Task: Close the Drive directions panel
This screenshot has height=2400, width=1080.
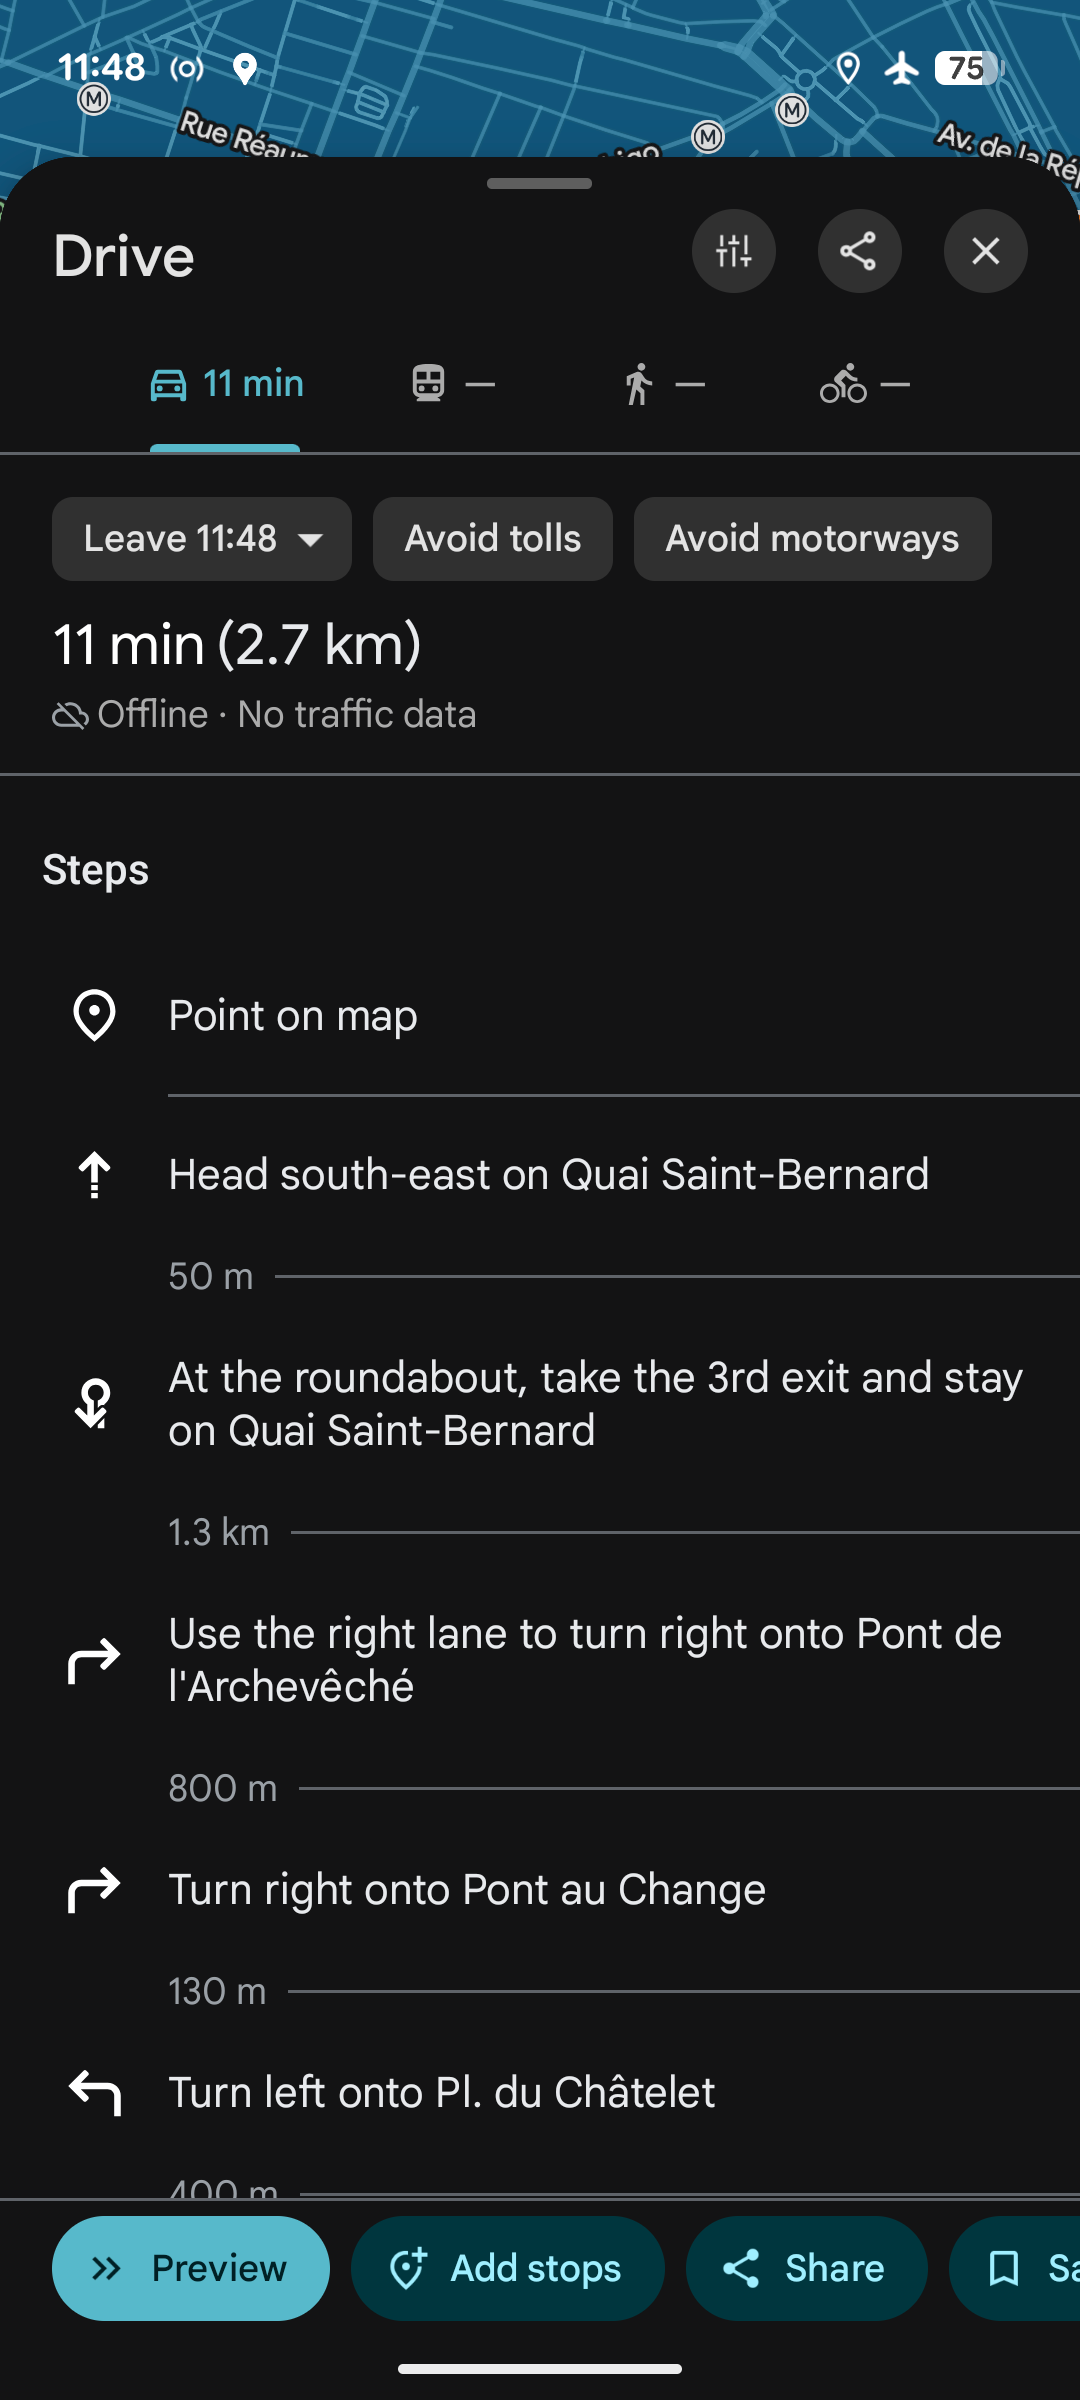Action: 985,251
